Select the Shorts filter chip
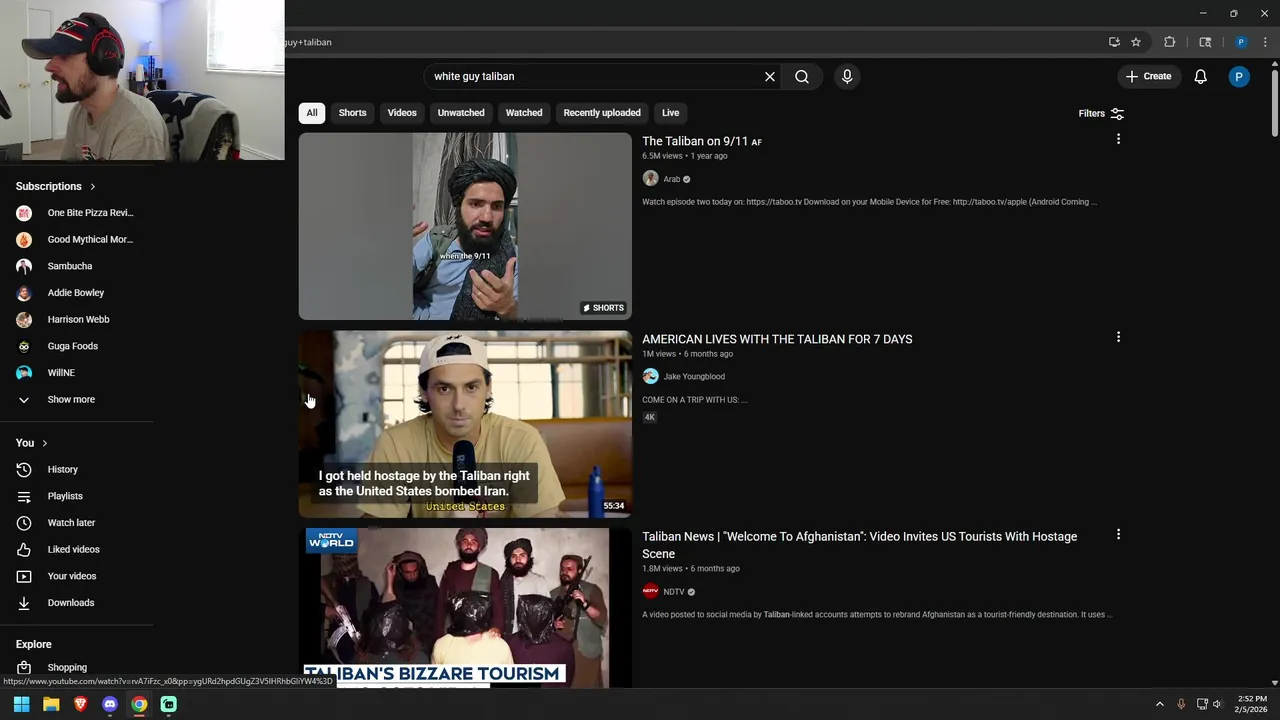Screen dimensions: 1280x720 (352, 113)
